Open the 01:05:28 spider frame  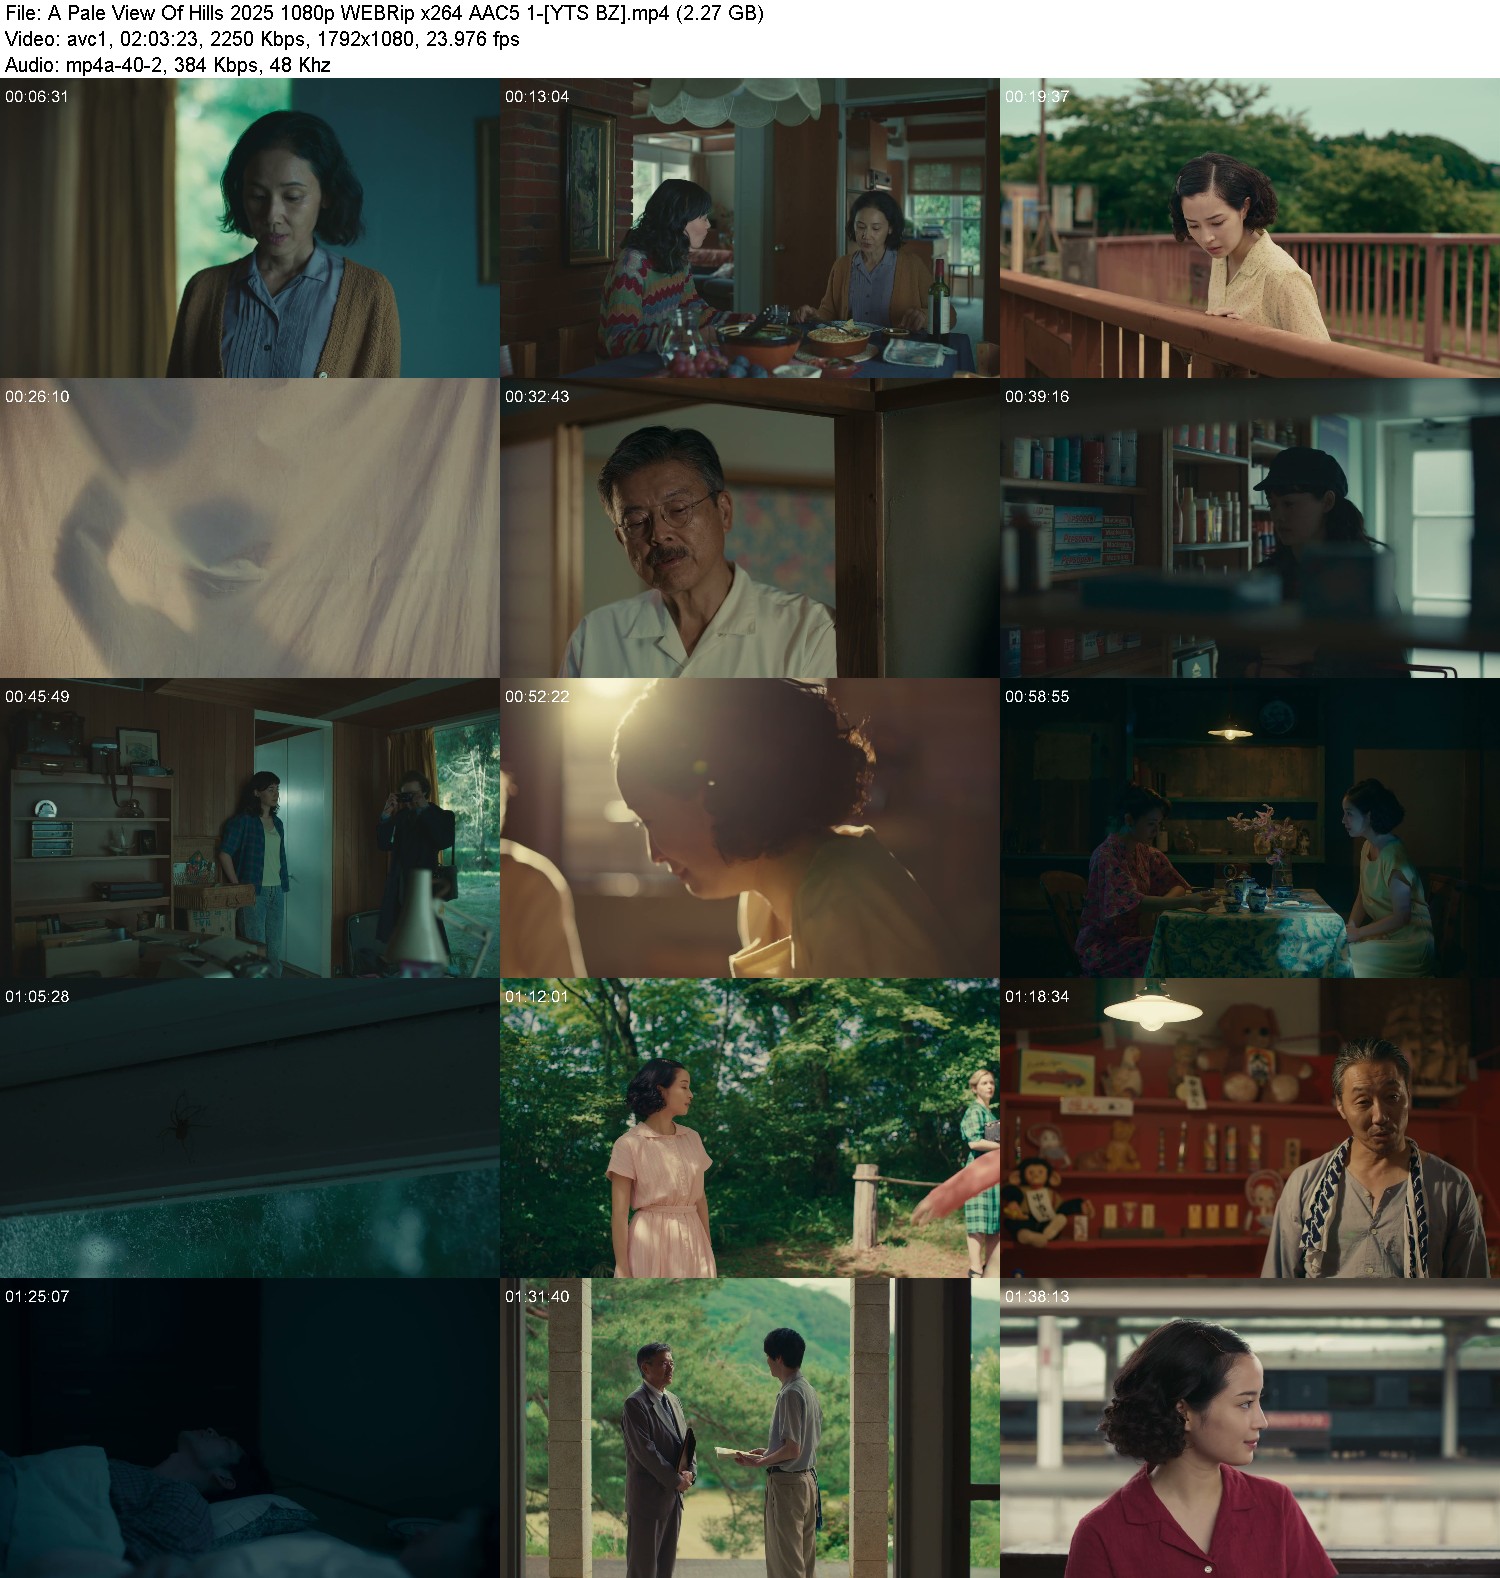(x=250, y=1128)
